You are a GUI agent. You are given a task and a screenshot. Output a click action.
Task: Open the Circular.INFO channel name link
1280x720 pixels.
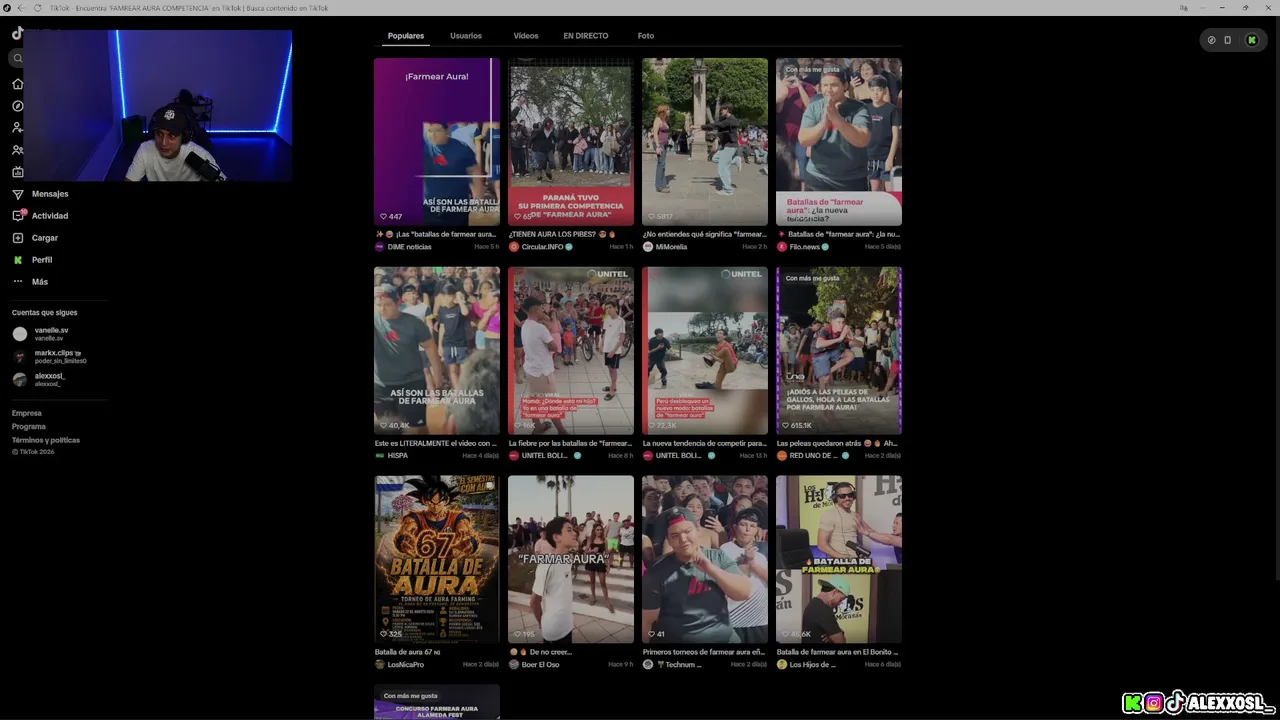pyautogui.click(x=543, y=247)
